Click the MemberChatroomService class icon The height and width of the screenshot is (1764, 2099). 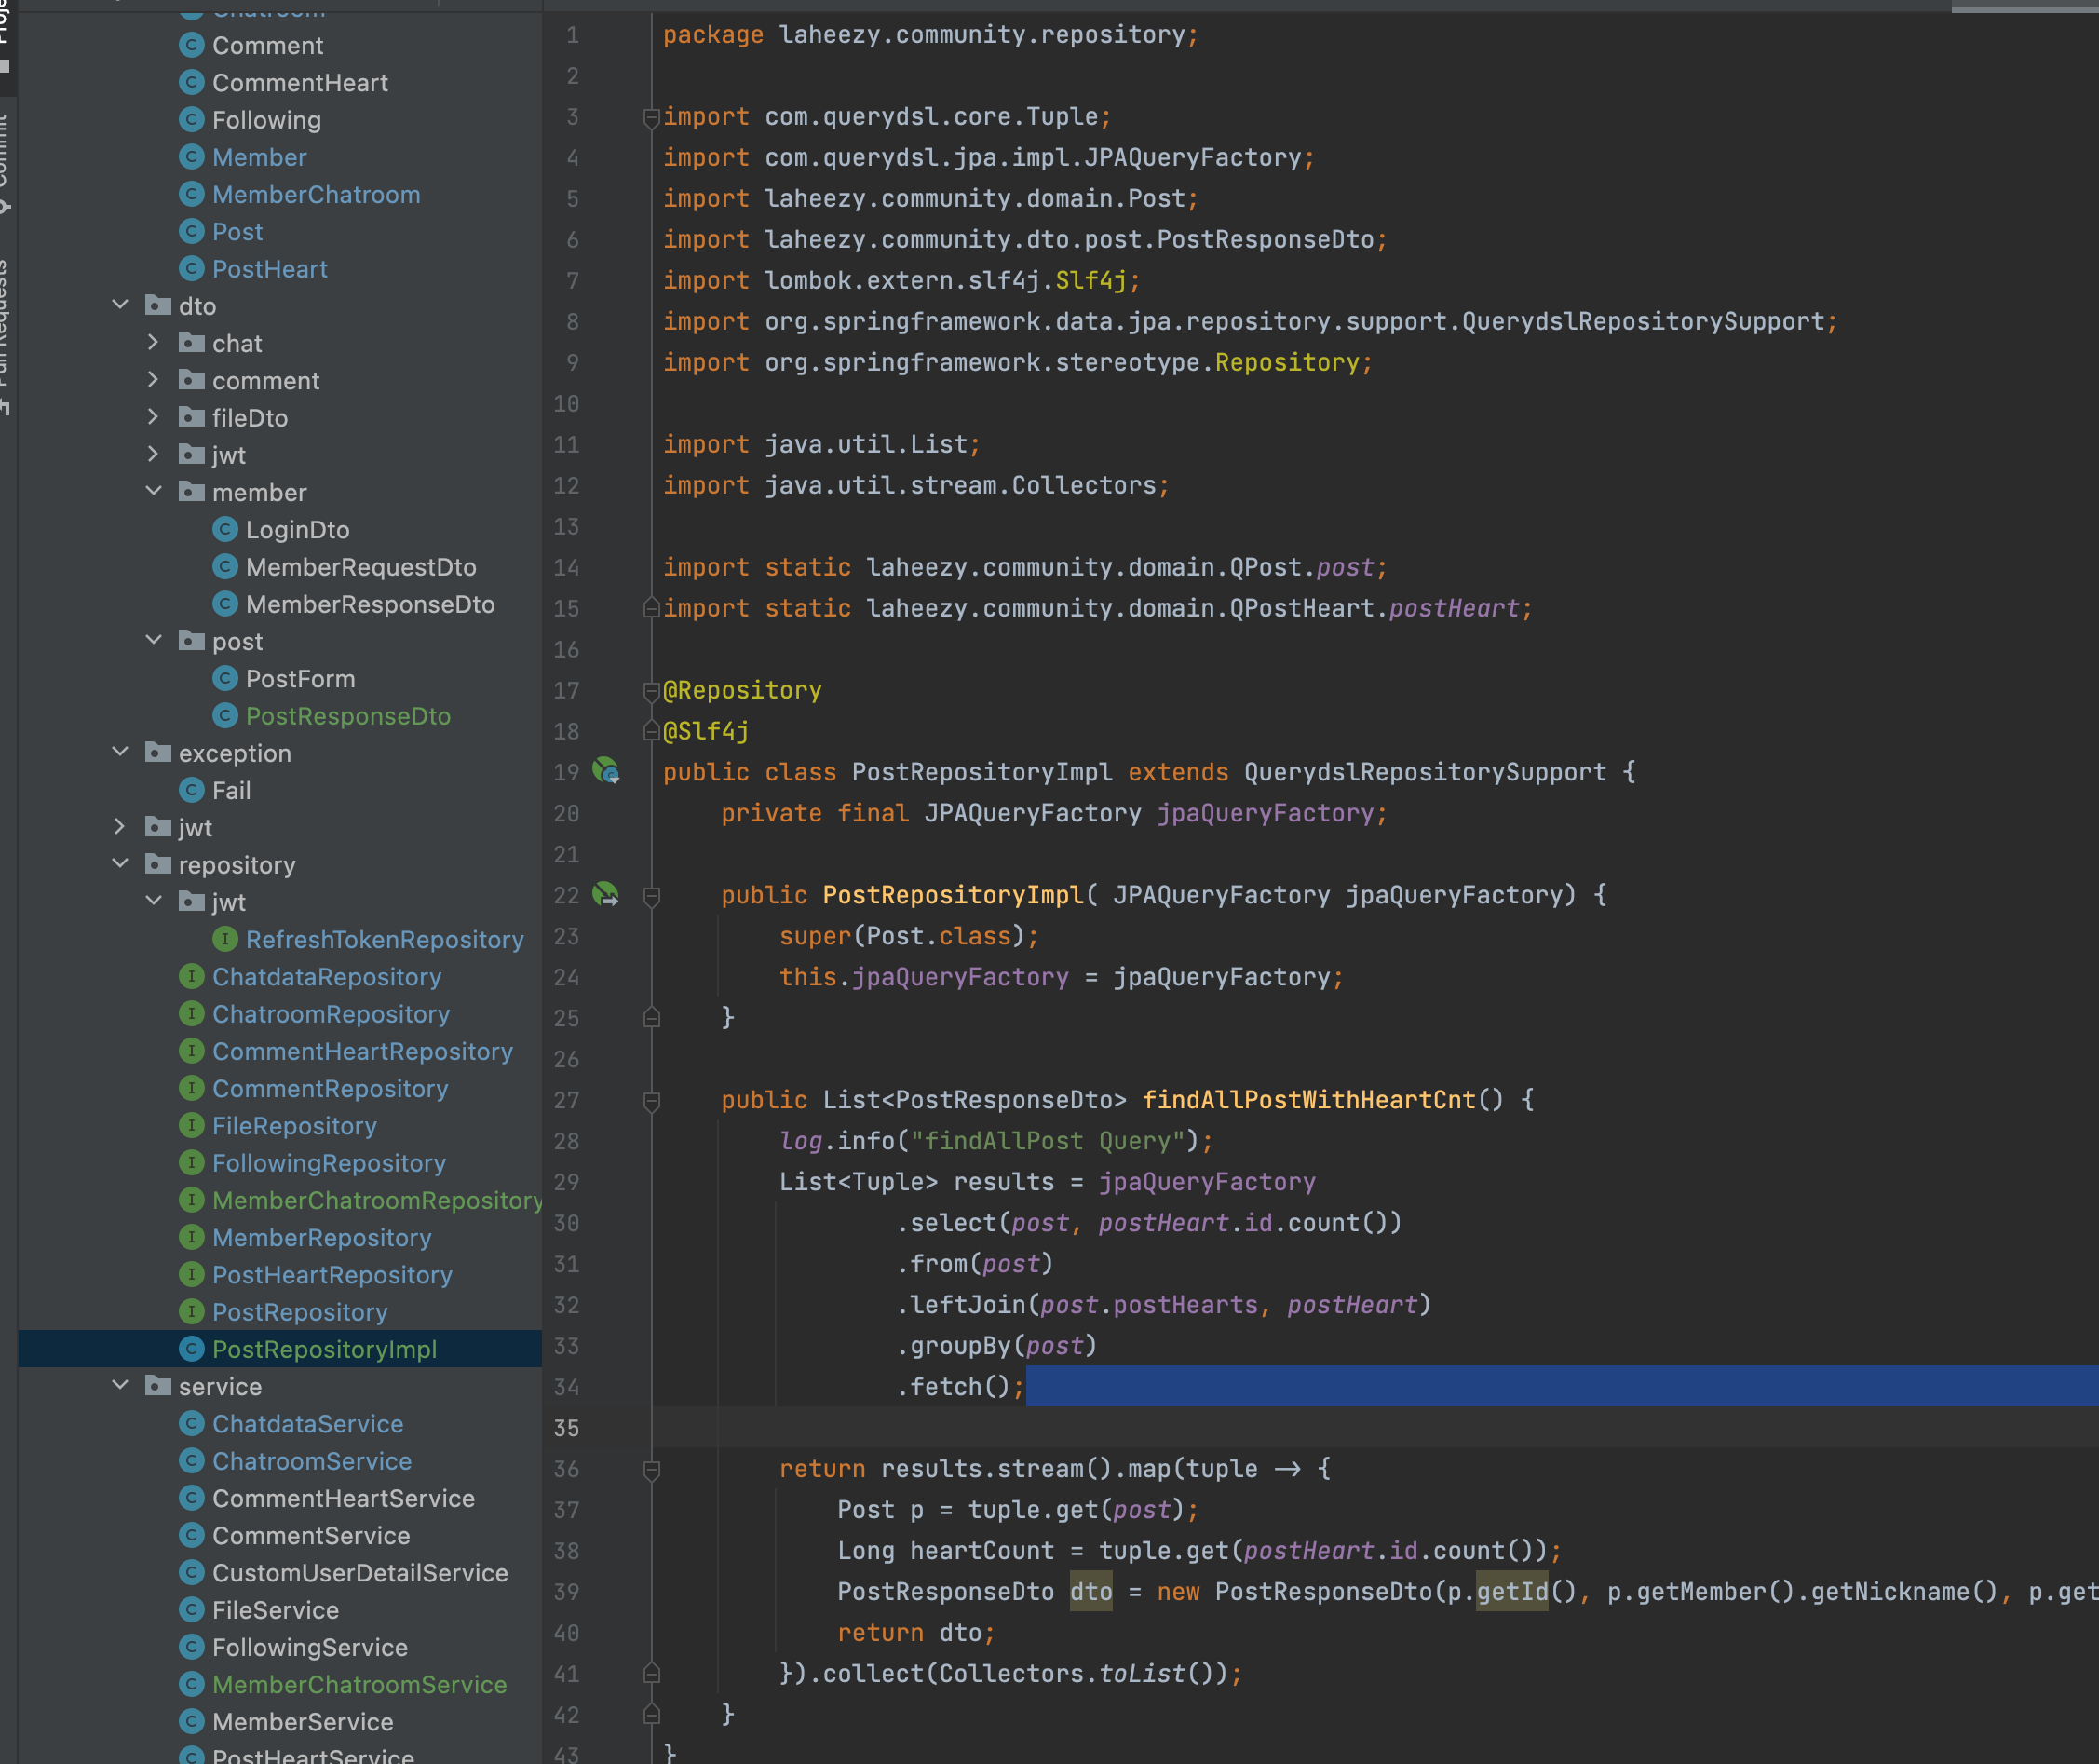click(192, 1684)
